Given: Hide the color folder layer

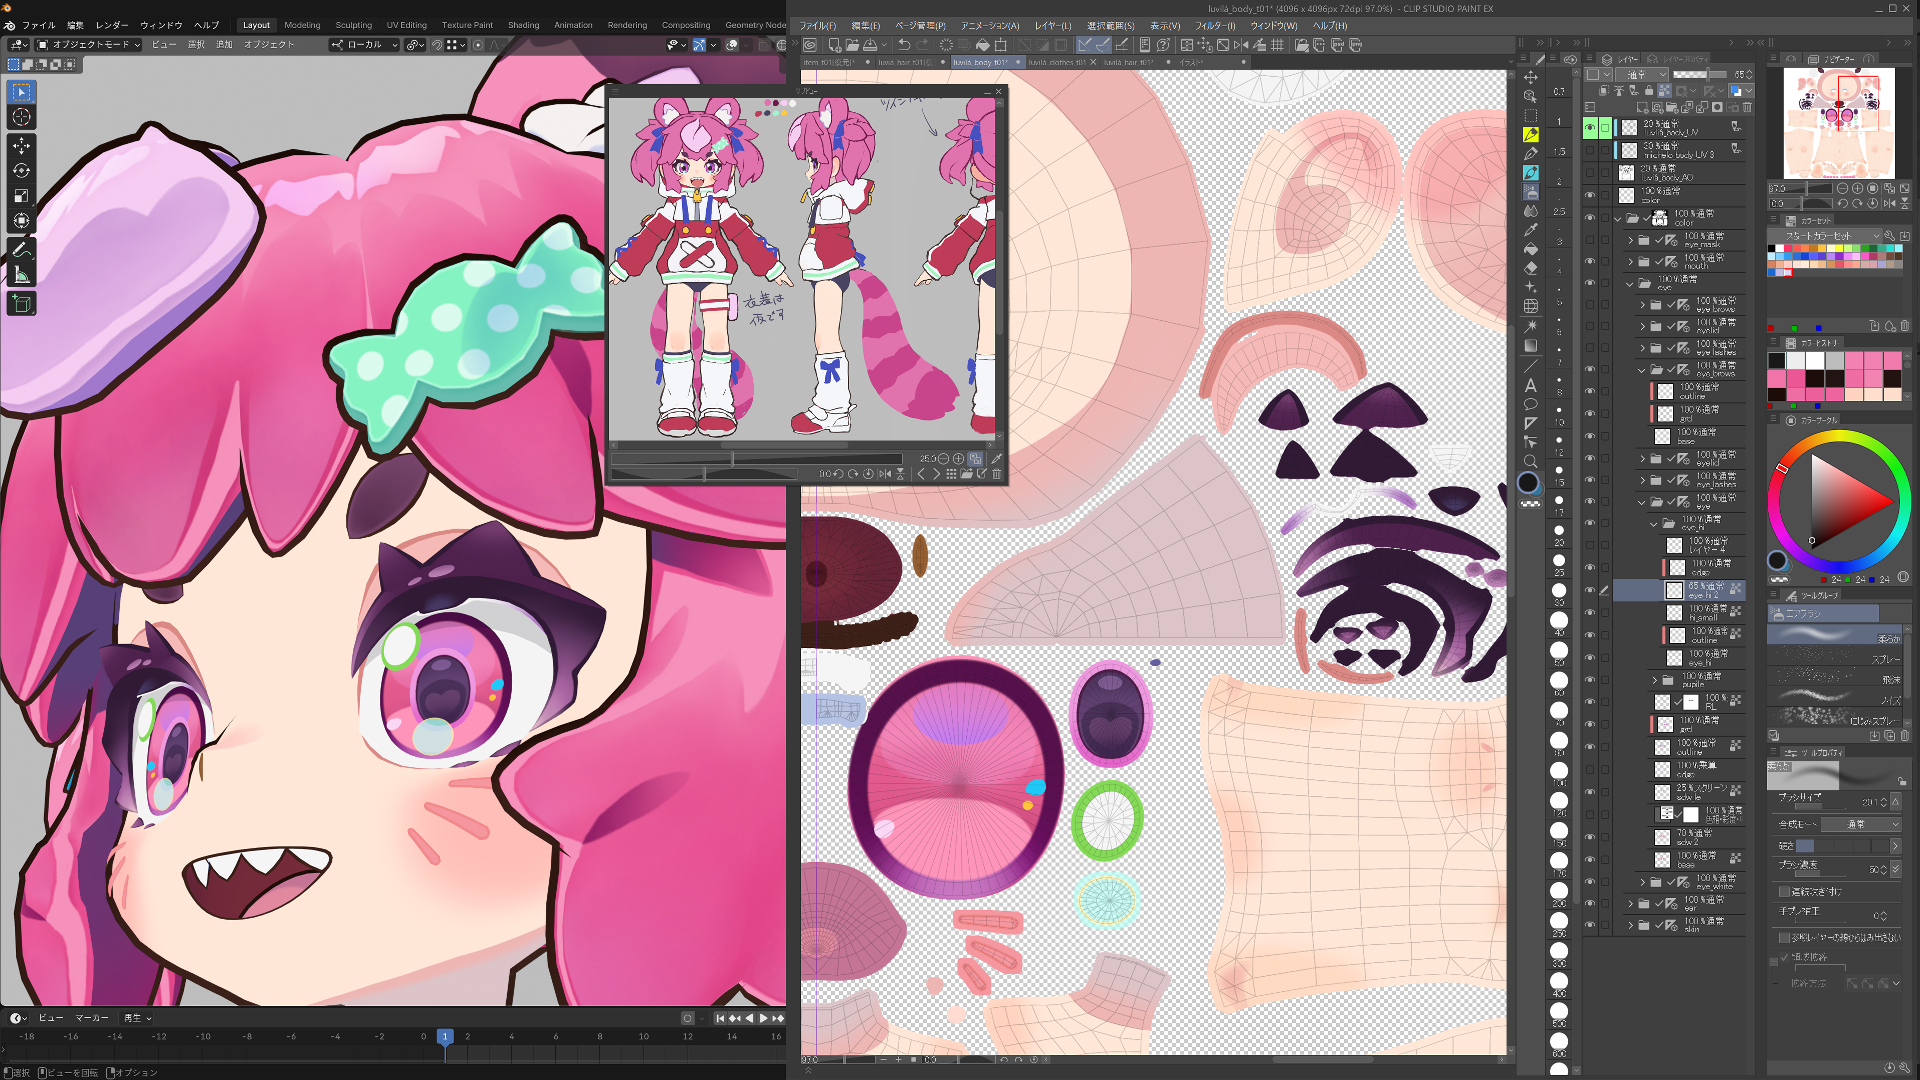Looking at the screenshot, I should pyautogui.click(x=1590, y=217).
